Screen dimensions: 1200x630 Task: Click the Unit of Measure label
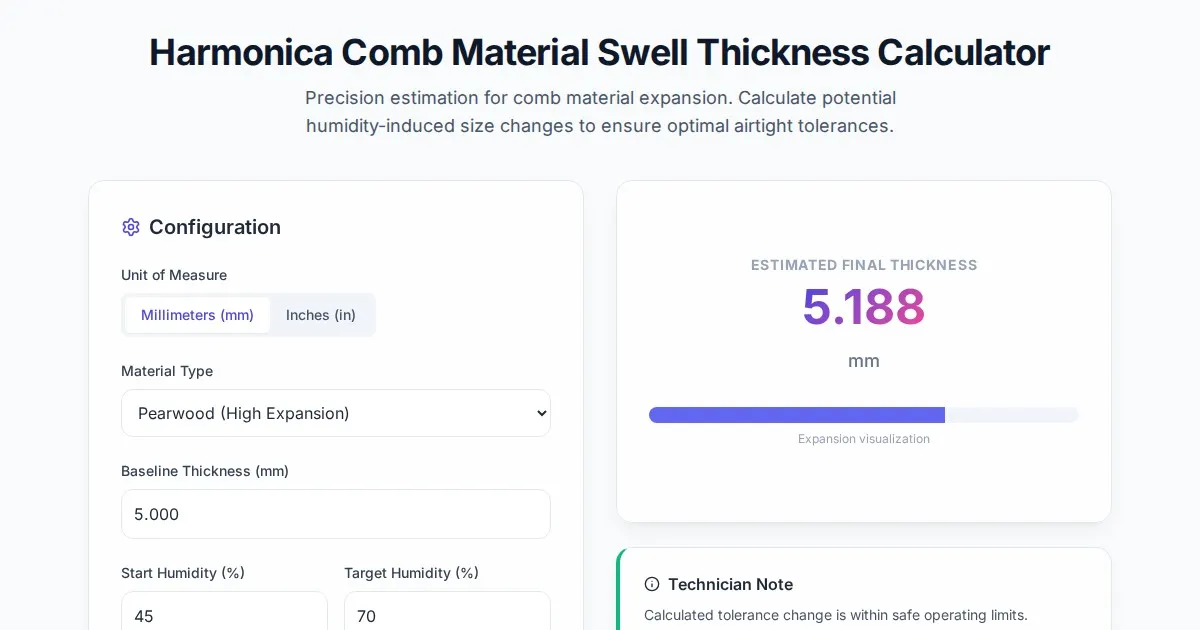[174, 275]
